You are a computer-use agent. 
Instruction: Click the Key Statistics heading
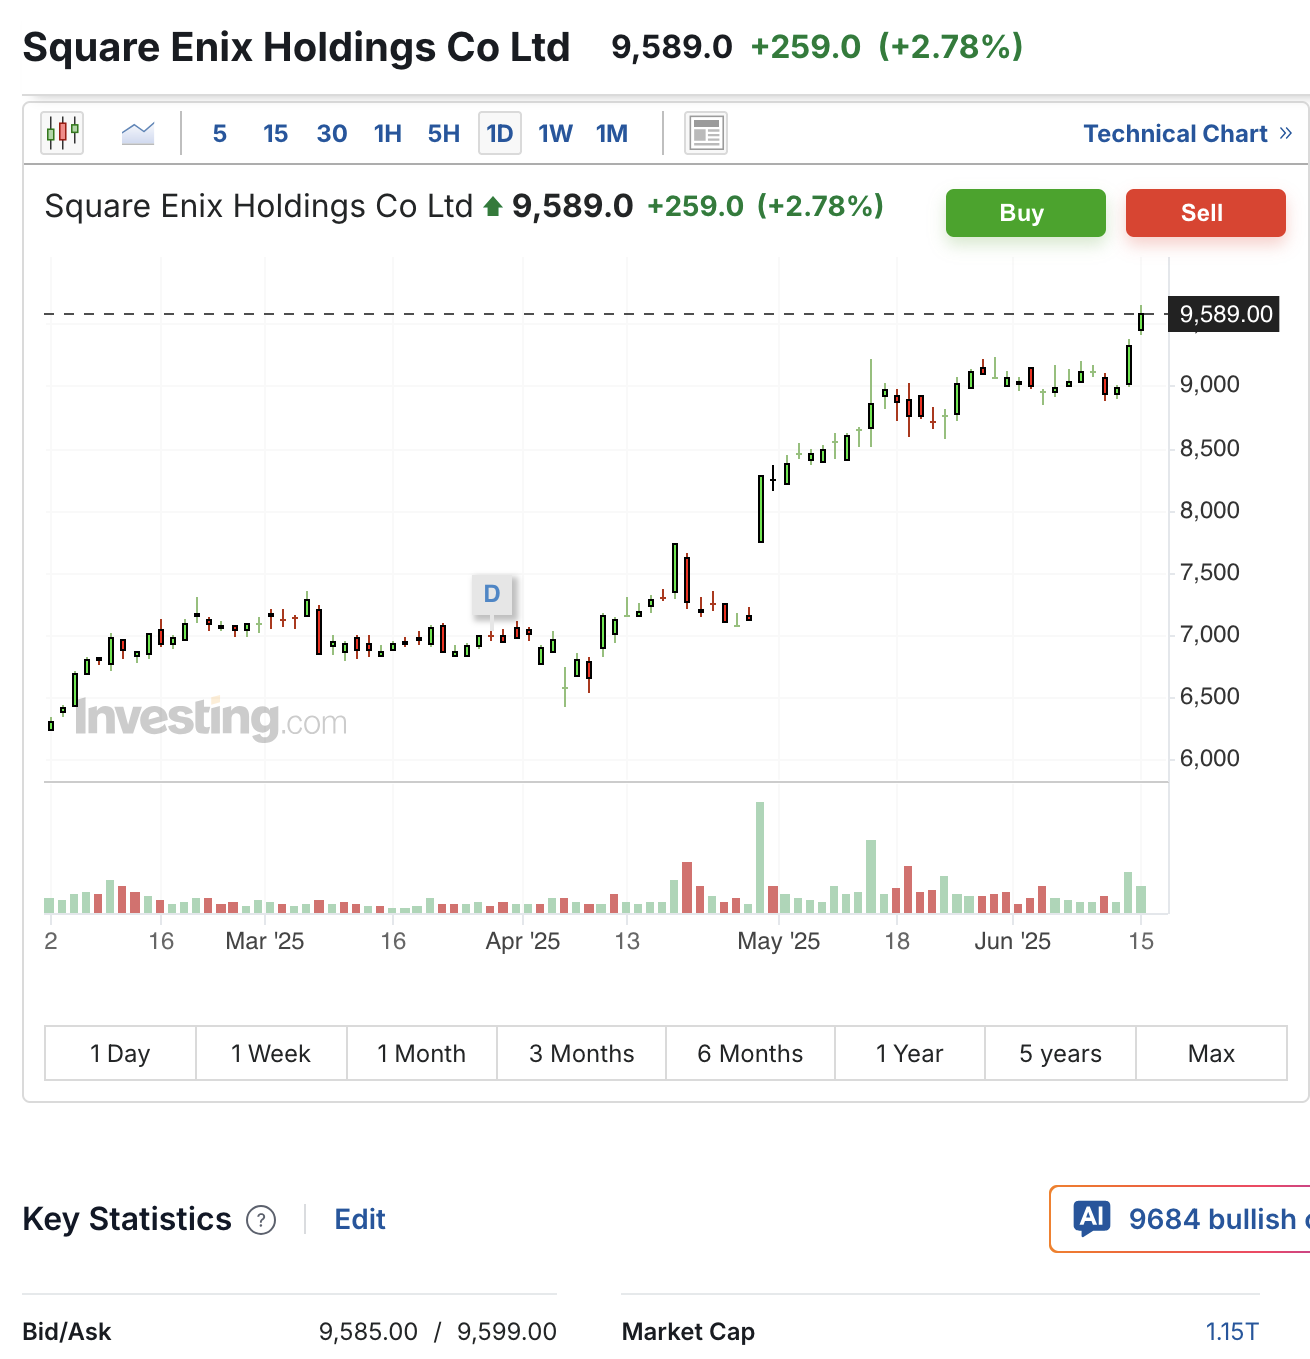pos(127,1220)
